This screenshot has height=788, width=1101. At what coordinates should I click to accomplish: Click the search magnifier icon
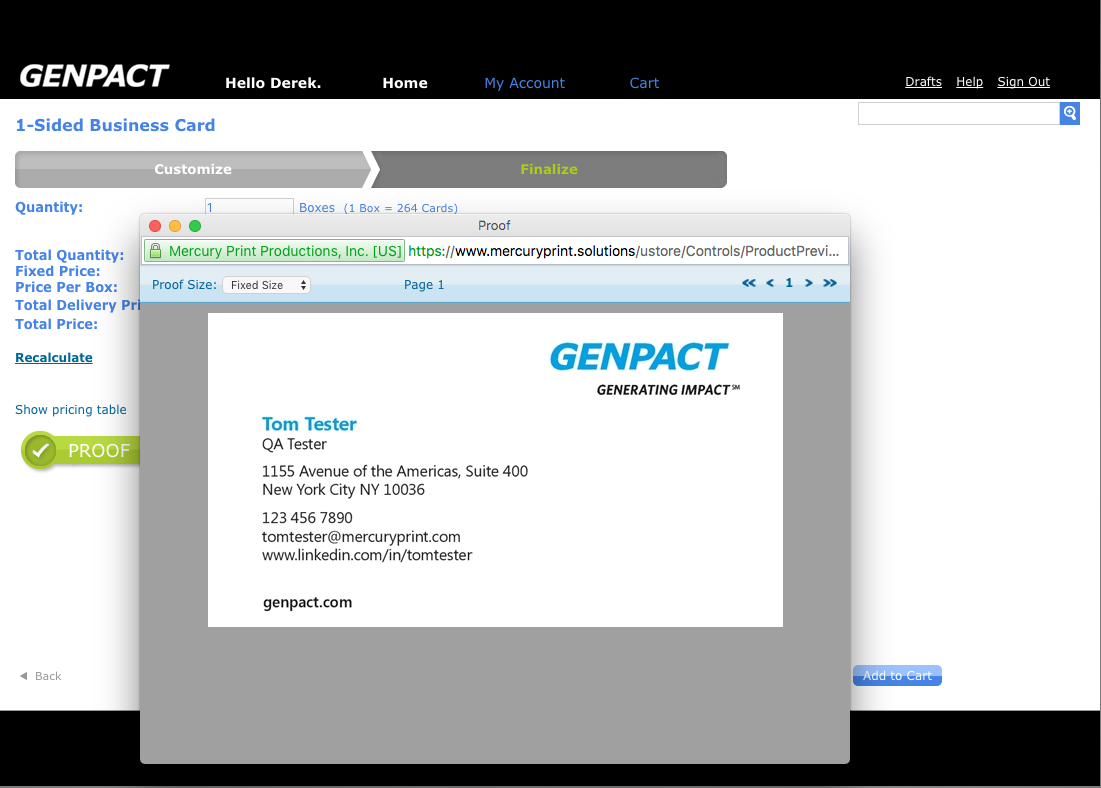pos(1069,113)
